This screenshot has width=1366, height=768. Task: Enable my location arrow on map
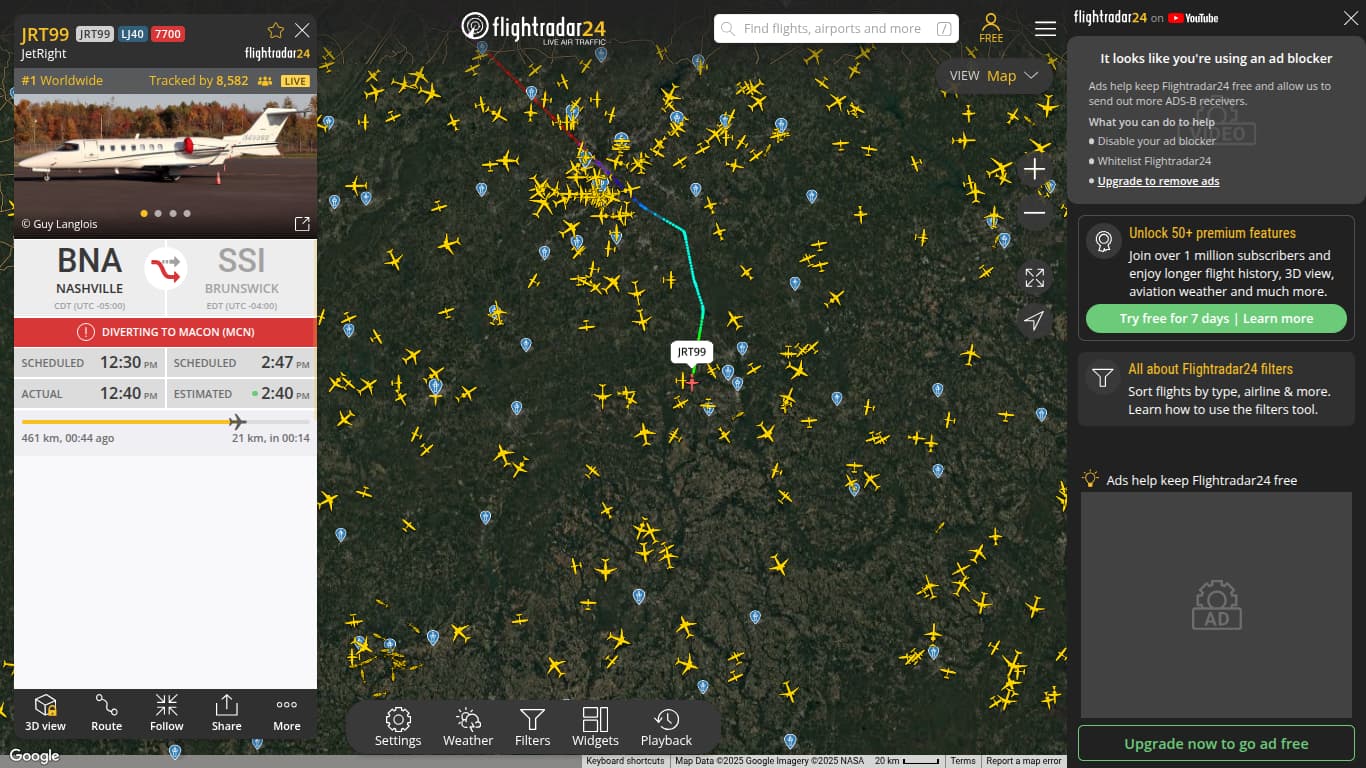(1035, 320)
